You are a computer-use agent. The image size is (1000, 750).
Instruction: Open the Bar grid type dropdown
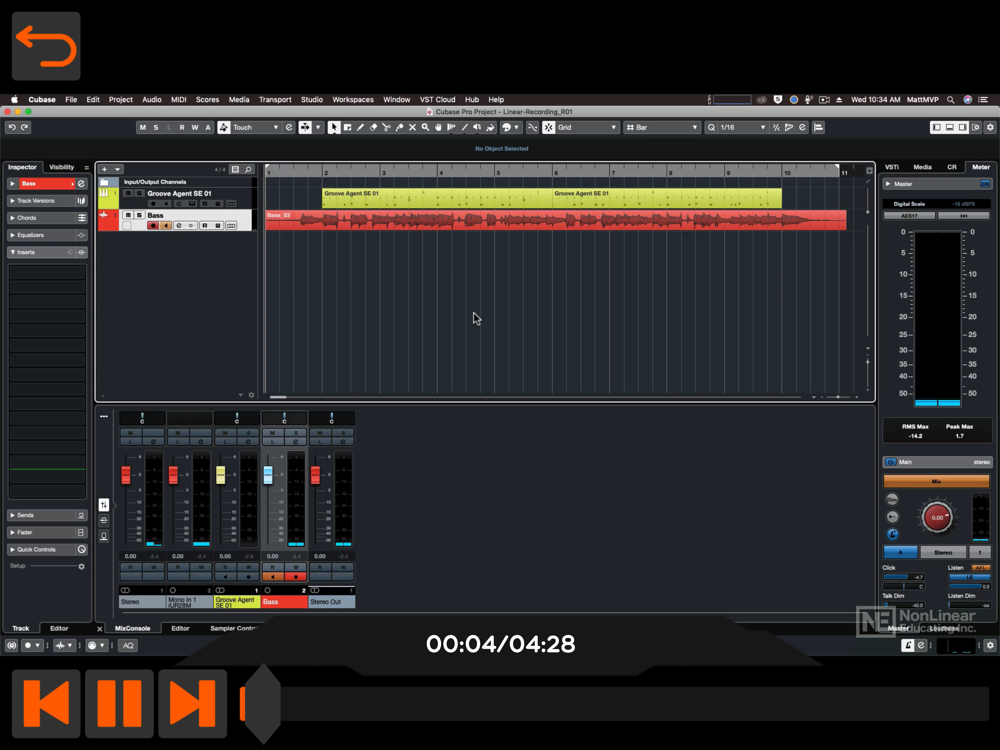[662, 128]
